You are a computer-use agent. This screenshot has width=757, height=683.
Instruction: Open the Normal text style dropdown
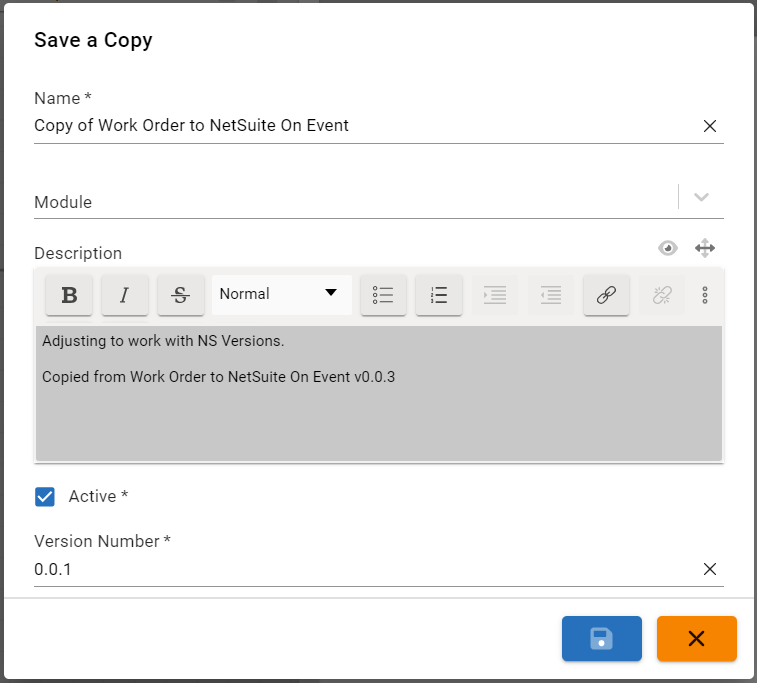[281, 294]
